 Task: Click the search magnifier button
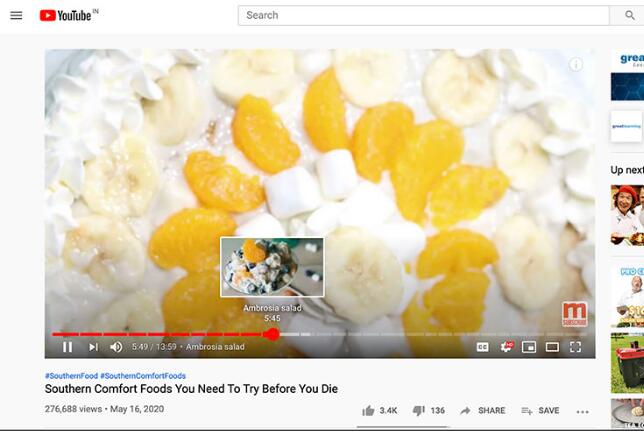coord(629,16)
